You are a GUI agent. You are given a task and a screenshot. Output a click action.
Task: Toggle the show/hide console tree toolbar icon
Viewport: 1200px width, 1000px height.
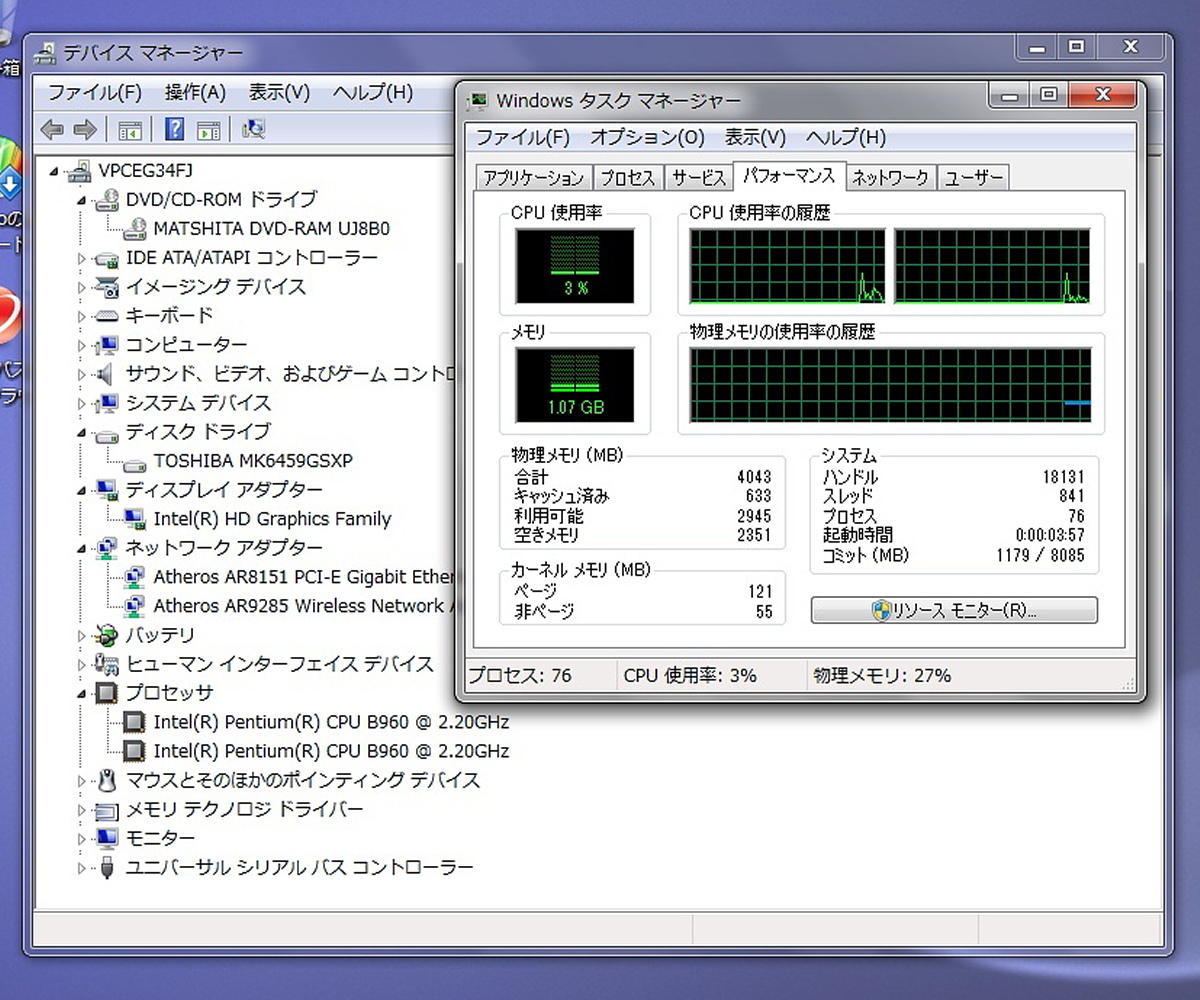(129, 129)
